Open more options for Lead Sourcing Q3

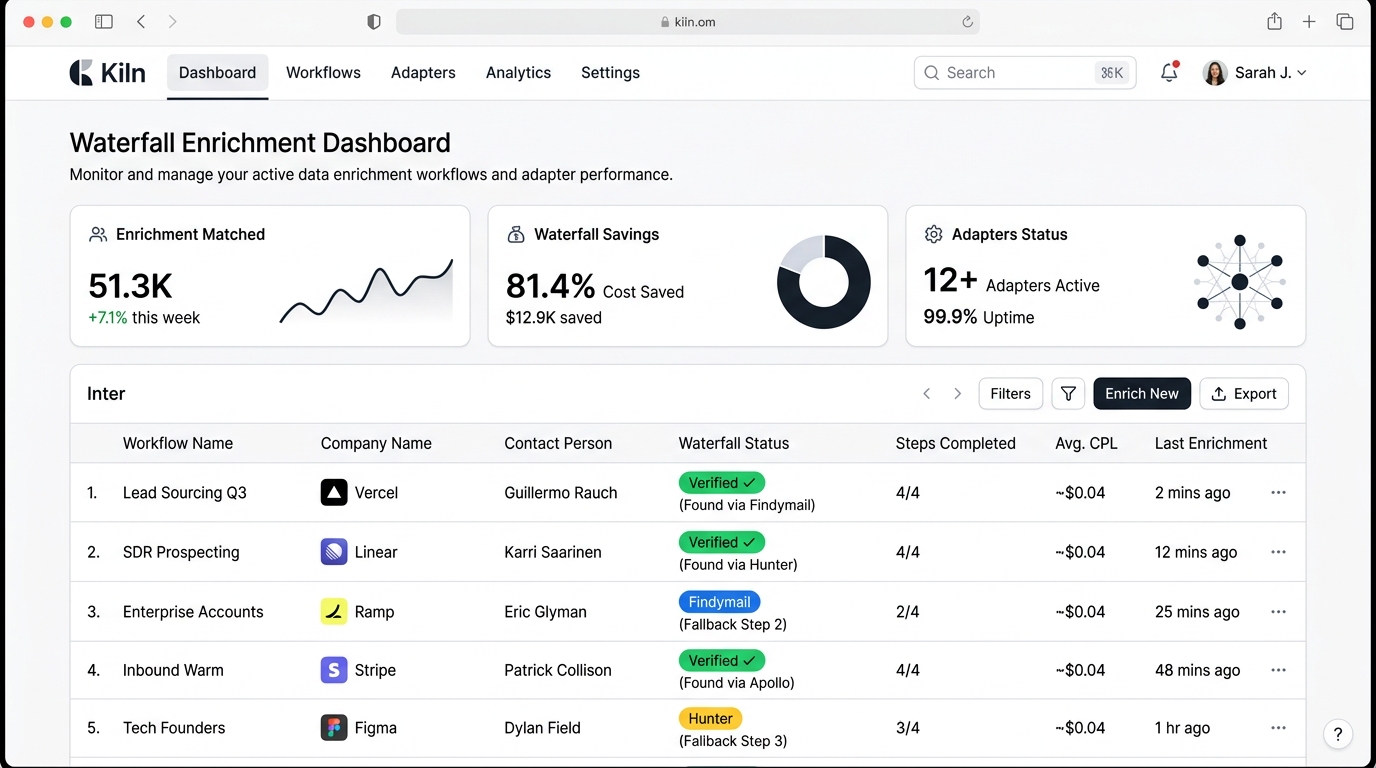tap(1278, 493)
